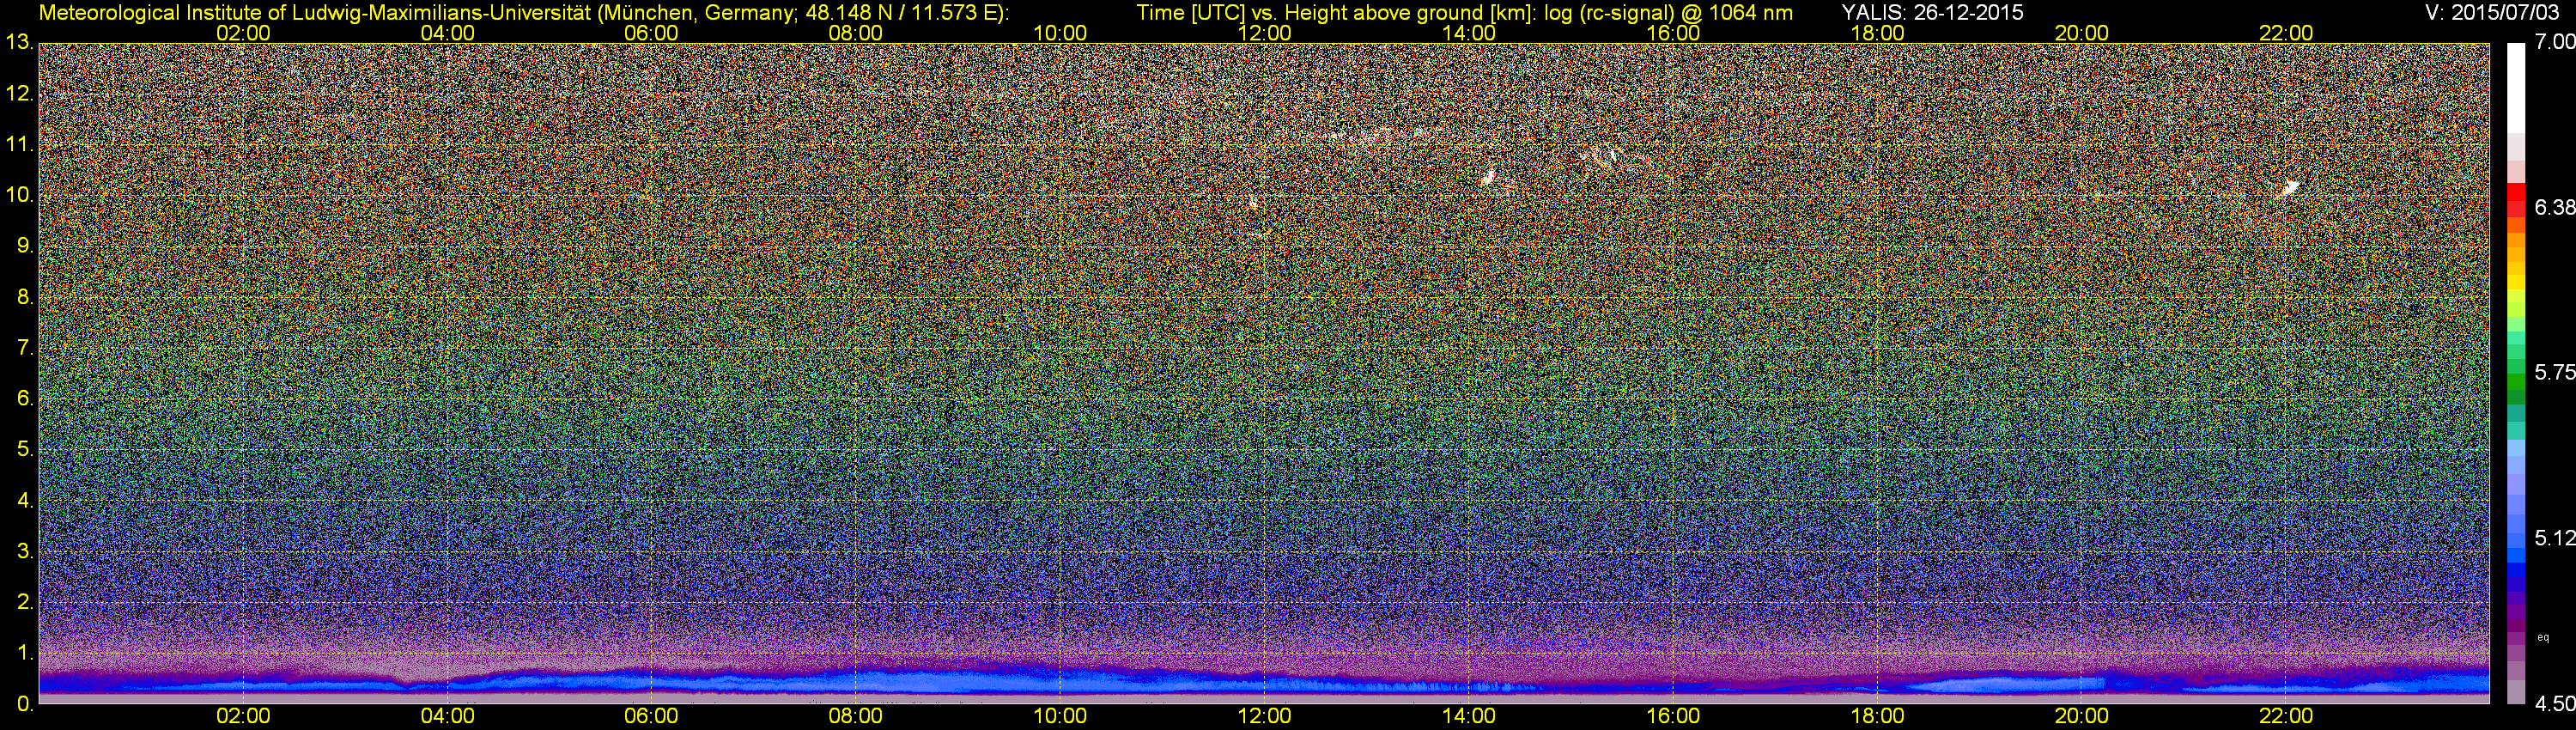Screen dimensions: 2576x730
Task: Click the 9 km height axis label
Action: click(24, 246)
